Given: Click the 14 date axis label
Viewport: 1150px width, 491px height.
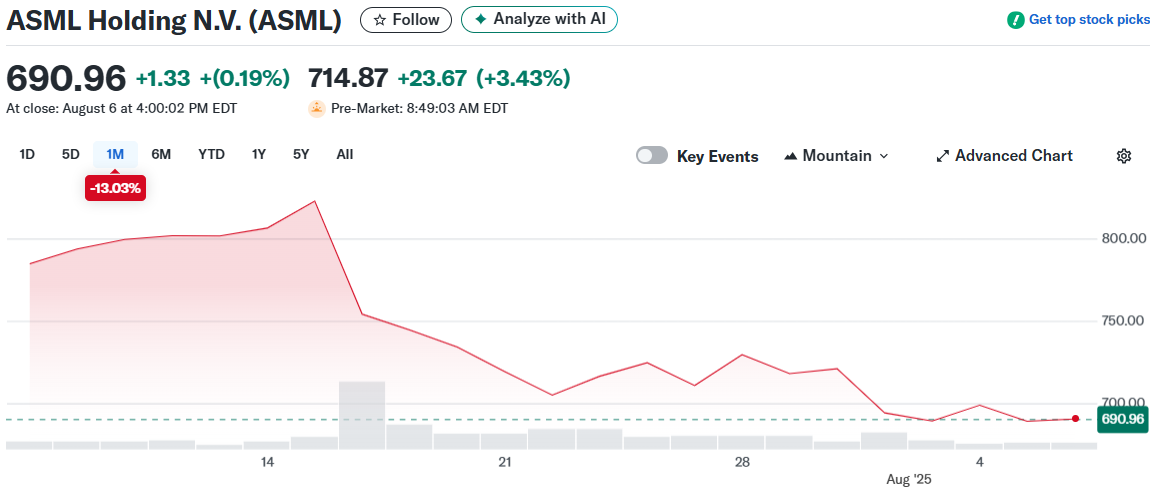Looking at the screenshot, I should [x=267, y=462].
